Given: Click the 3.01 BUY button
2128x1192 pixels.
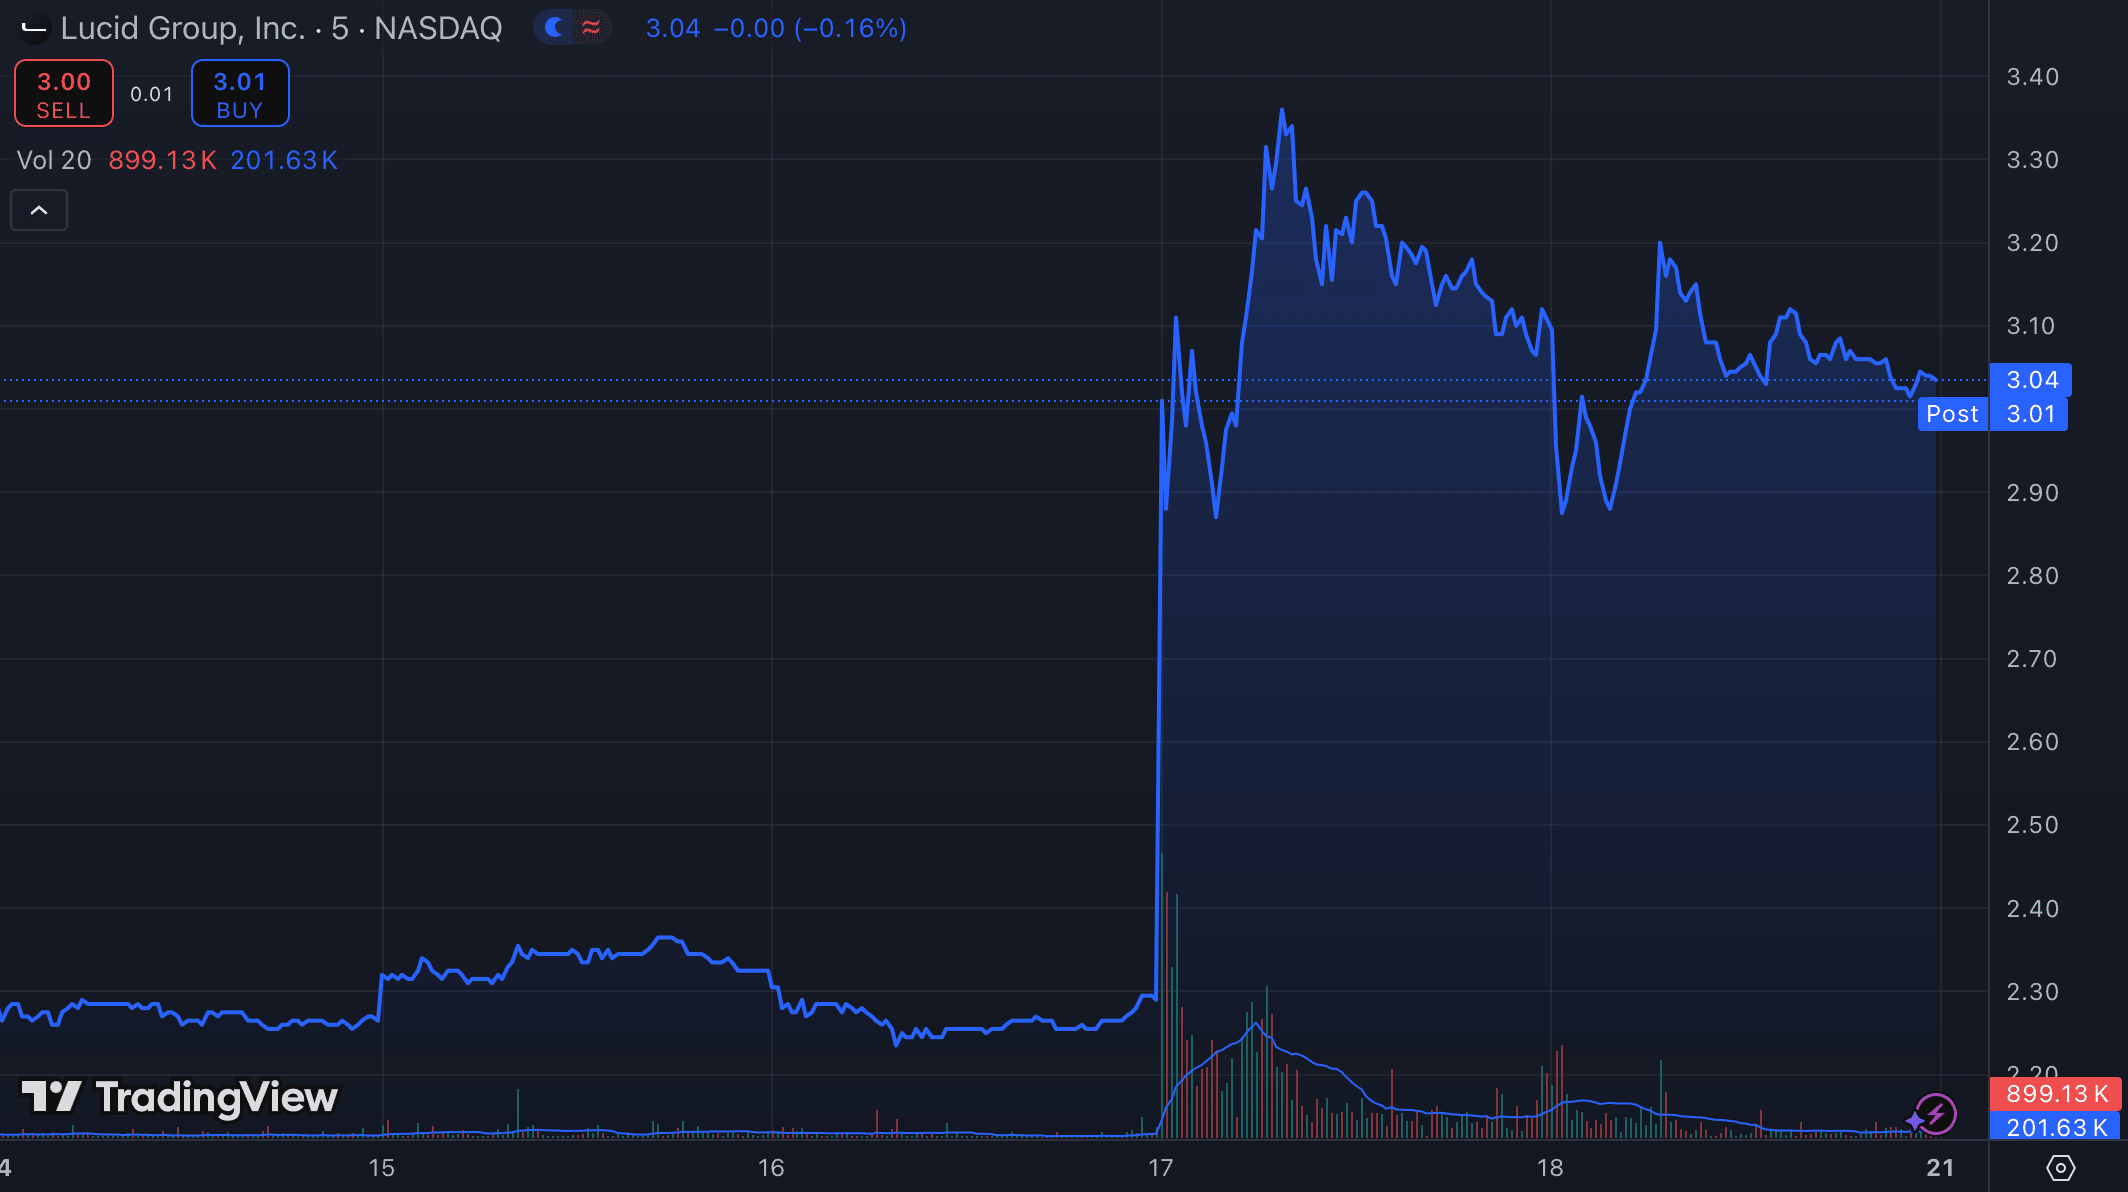Looking at the screenshot, I should 240,94.
